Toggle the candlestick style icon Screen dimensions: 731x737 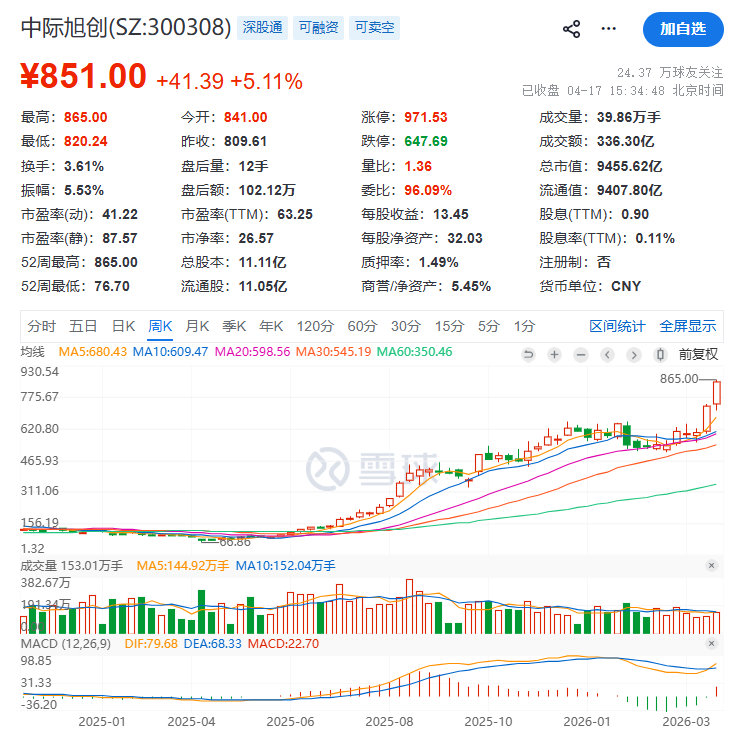click(x=660, y=354)
